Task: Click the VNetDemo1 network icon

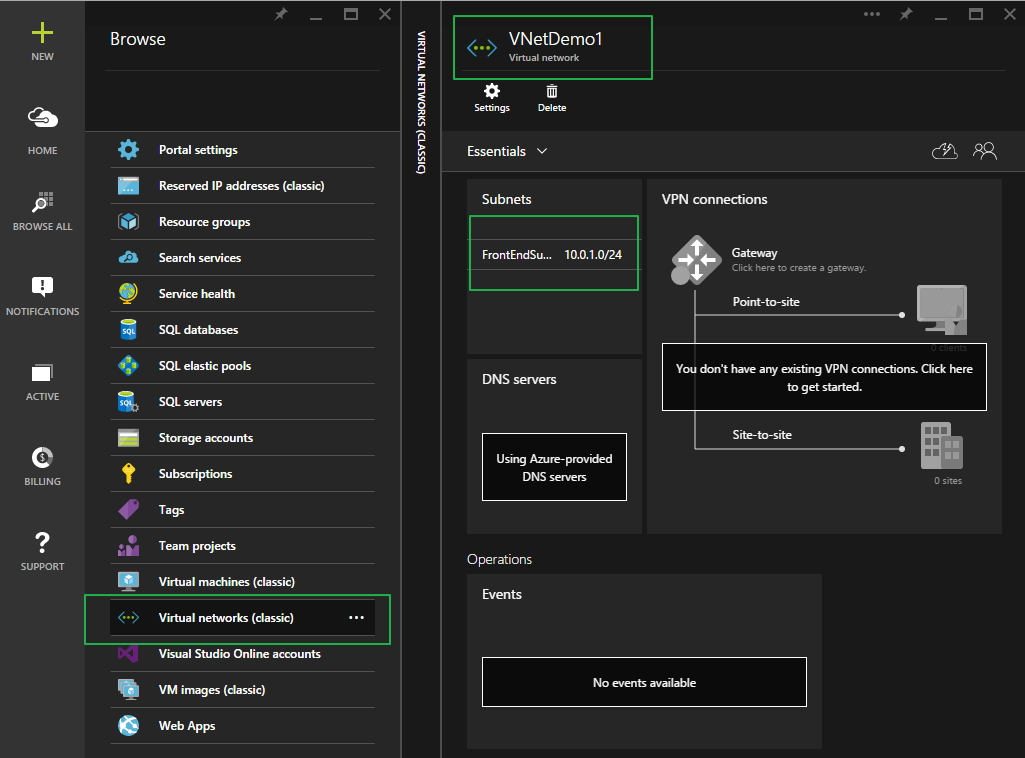Action: [x=482, y=48]
